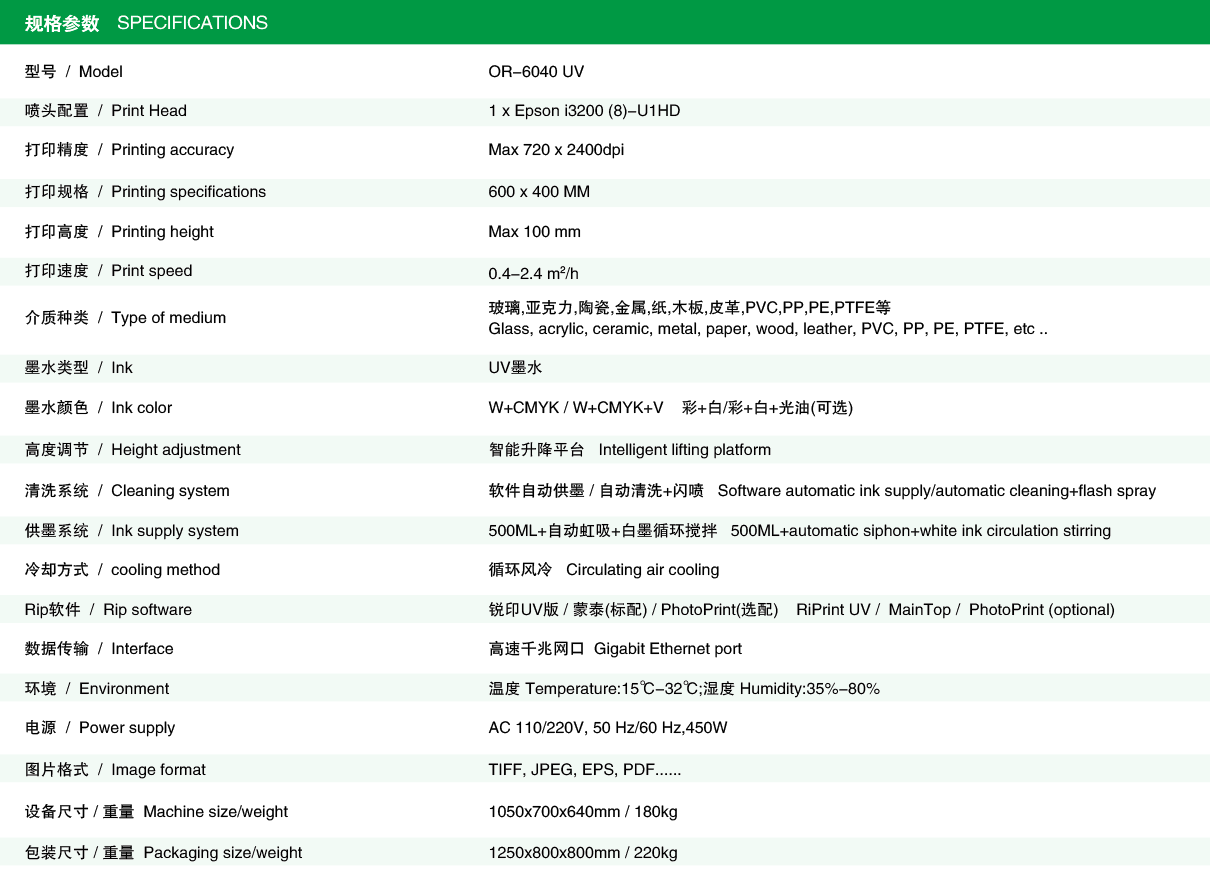Select the Print Head label
1210x871 pixels.
[106, 111]
